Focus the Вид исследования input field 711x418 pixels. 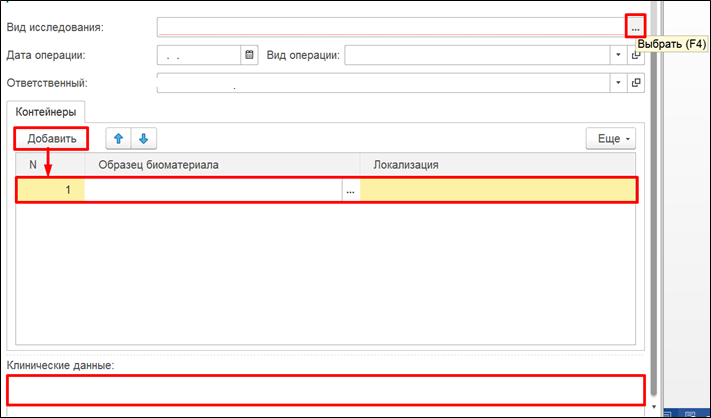tap(390, 27)
